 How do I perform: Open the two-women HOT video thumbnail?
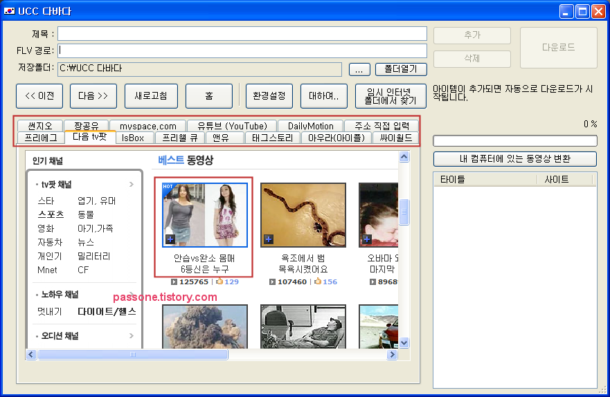(x=205, y=215)
